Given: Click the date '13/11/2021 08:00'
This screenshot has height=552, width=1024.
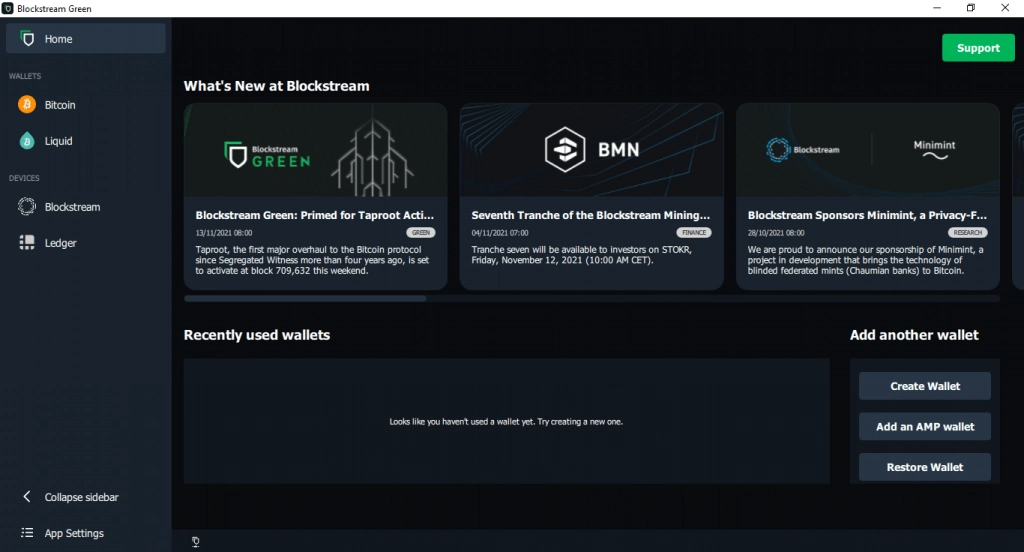Looking at the screenshot, I should pyautogui.click(x=223, y=233).
